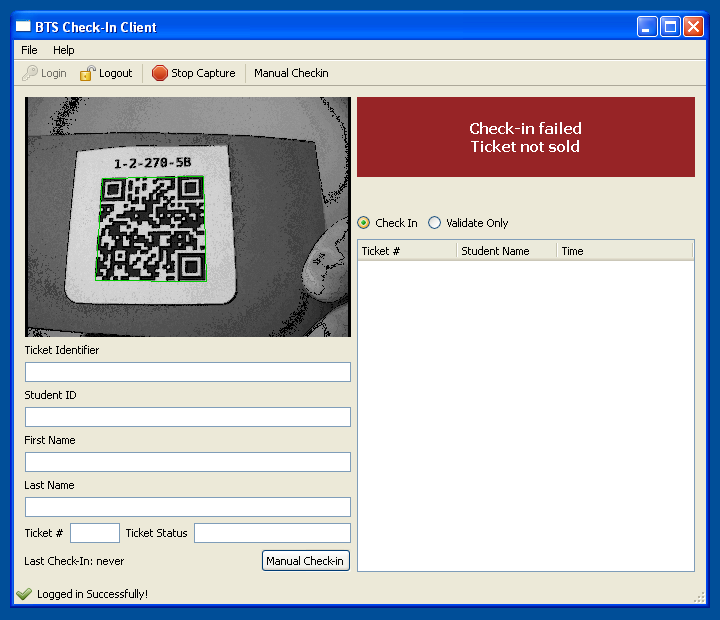This screenshot has height=620, width=720.
Task: Click the window resize grip corner
Action: pyautogui.click(x=699, y=597)
